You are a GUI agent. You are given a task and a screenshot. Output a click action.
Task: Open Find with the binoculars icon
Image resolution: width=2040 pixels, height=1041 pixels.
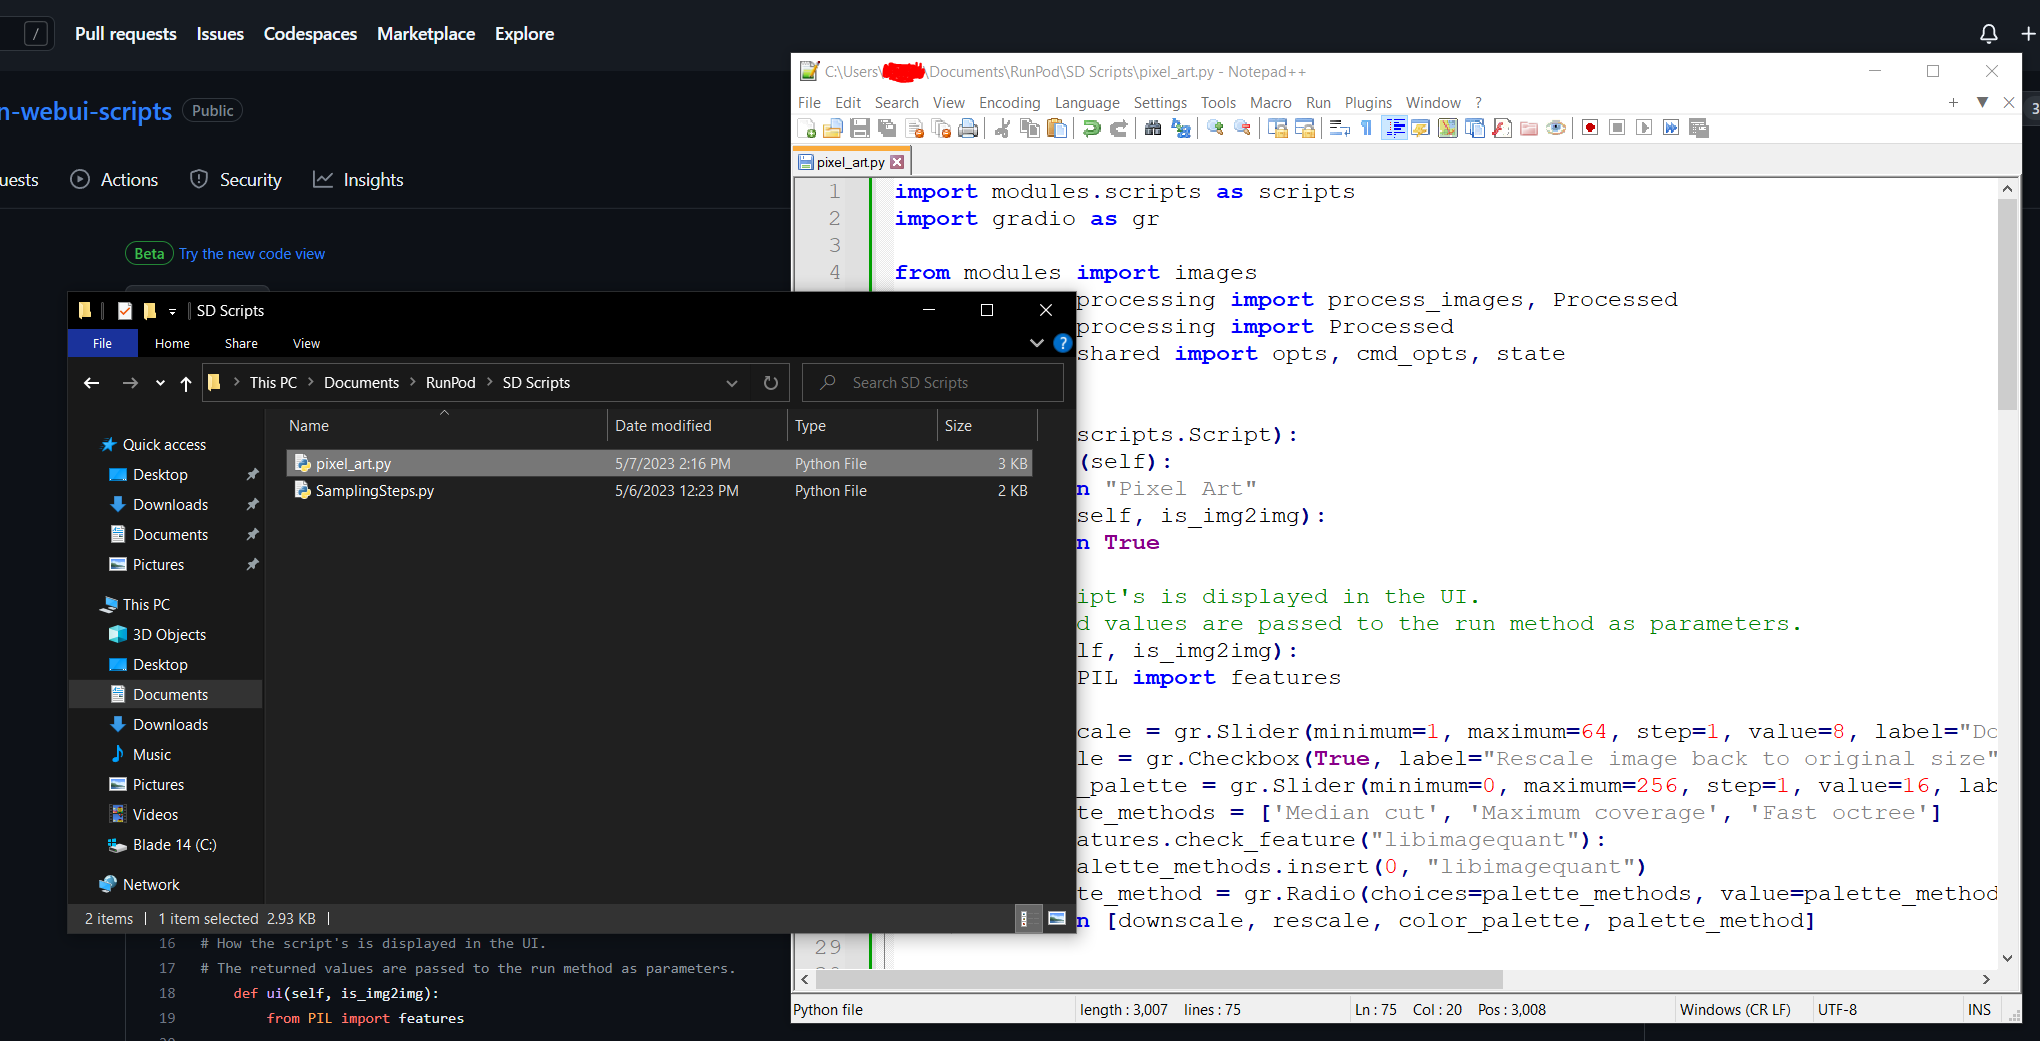[1153, 128]
